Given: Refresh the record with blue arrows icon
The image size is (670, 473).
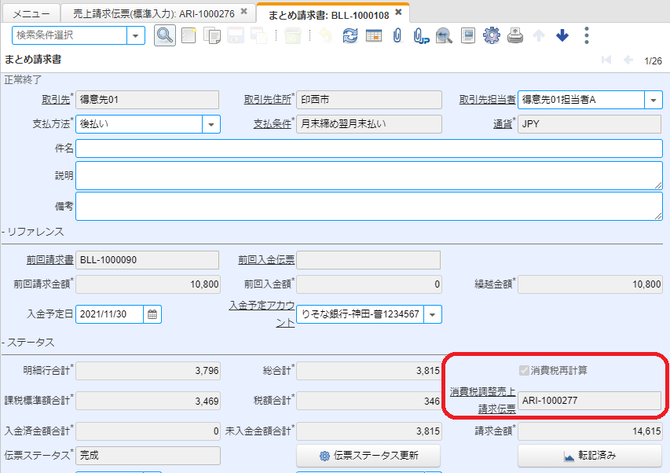Looking at the screenshot, I should 350,35.
